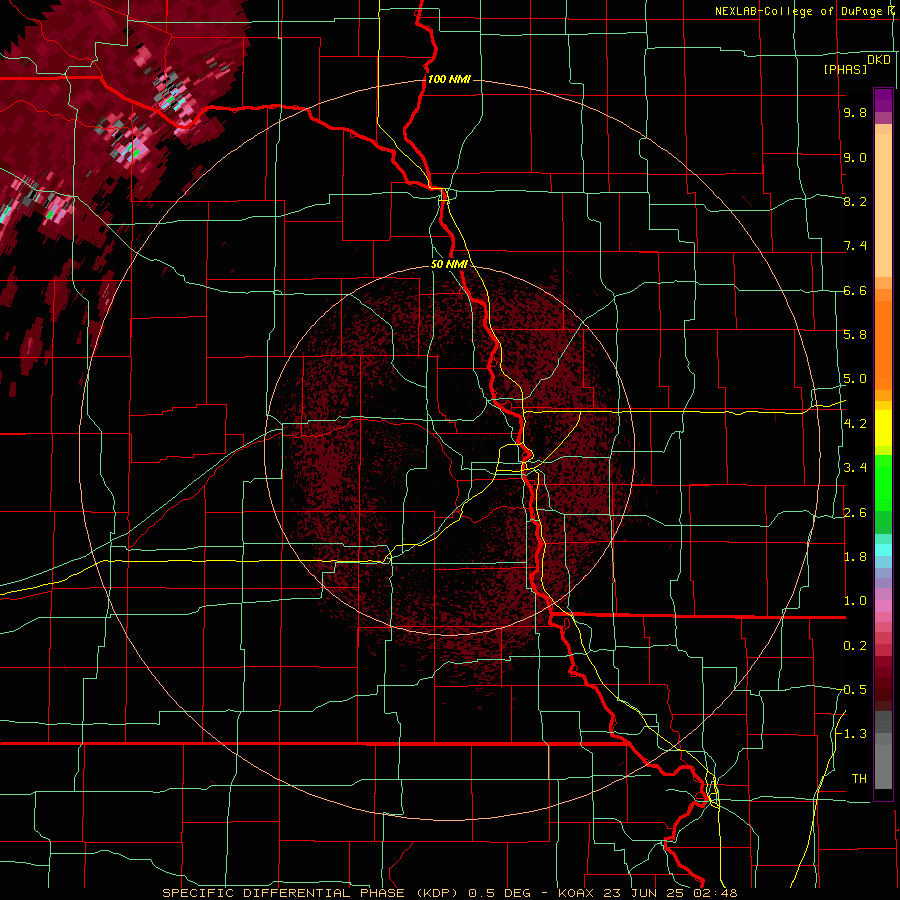Click the TH threshold label on scale
This screenshot has width=900, height=900.
pos(859,778)
